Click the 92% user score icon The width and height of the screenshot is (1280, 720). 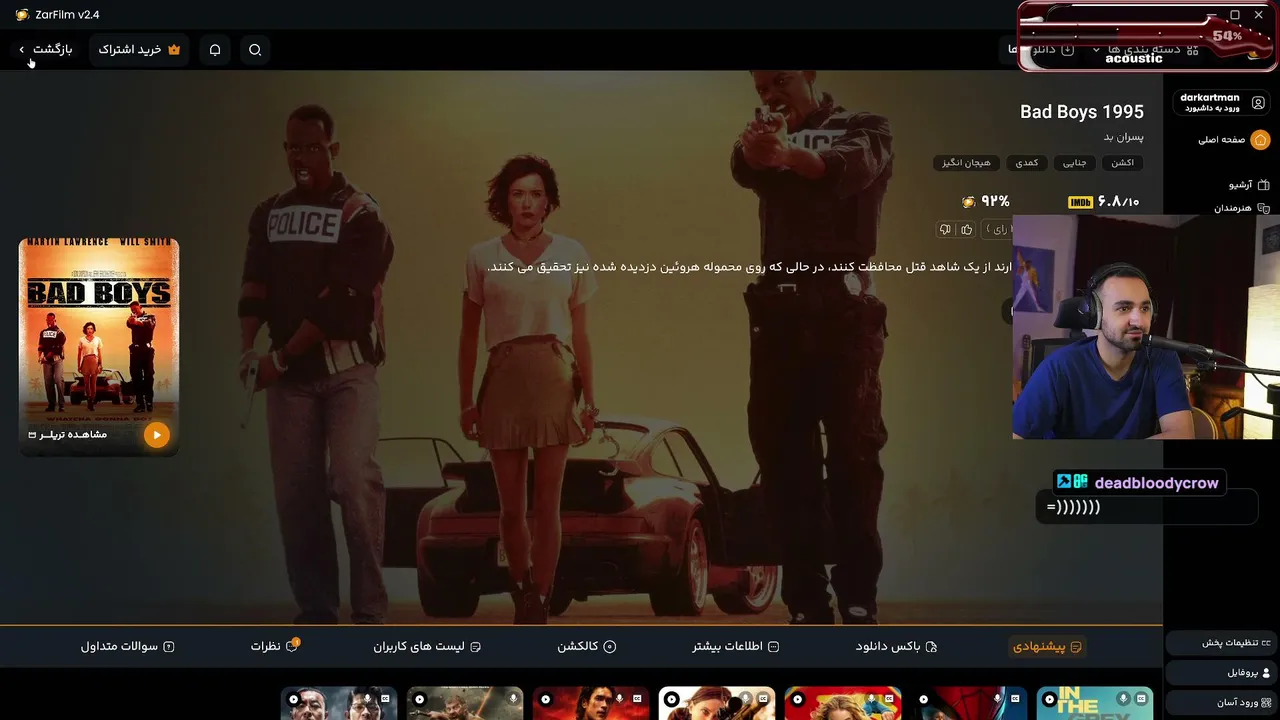click(968, 202)
